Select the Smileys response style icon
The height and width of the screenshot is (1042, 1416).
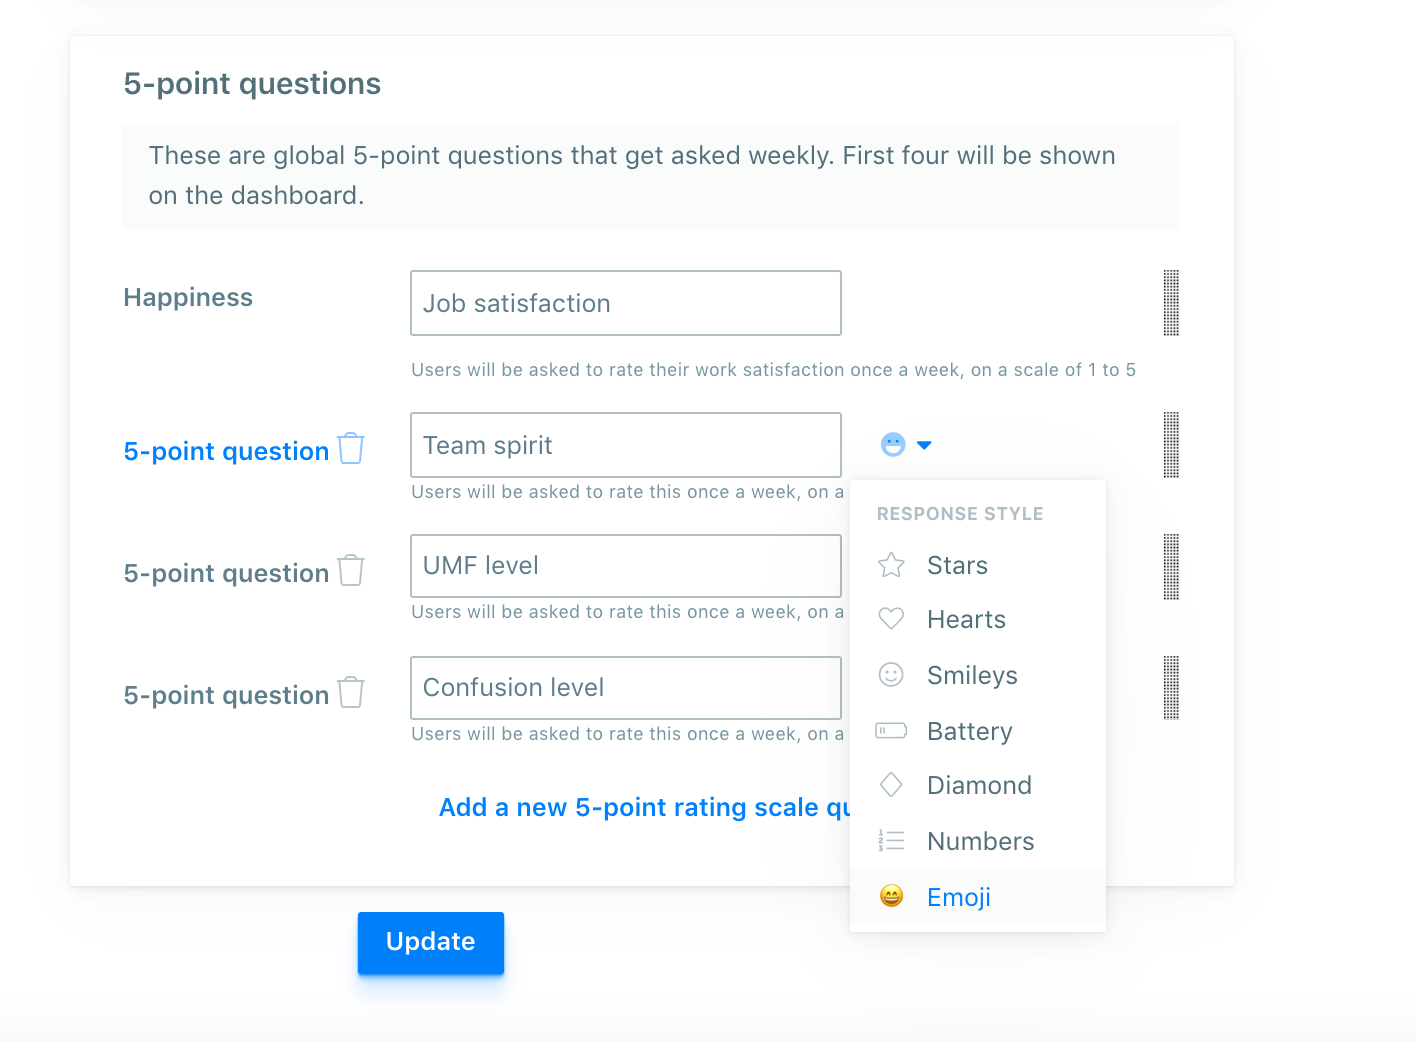(x=891, y=675)
